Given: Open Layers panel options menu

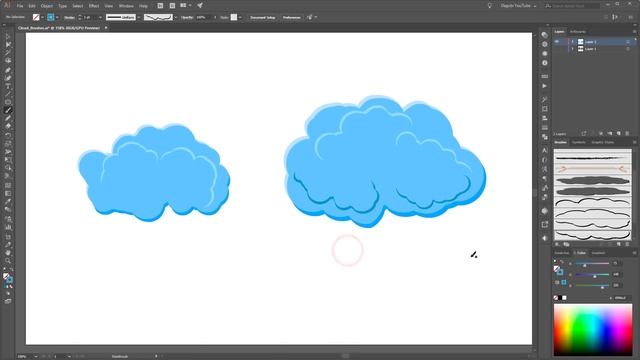Looking at the screenshot, I should [x=634, y=31].
